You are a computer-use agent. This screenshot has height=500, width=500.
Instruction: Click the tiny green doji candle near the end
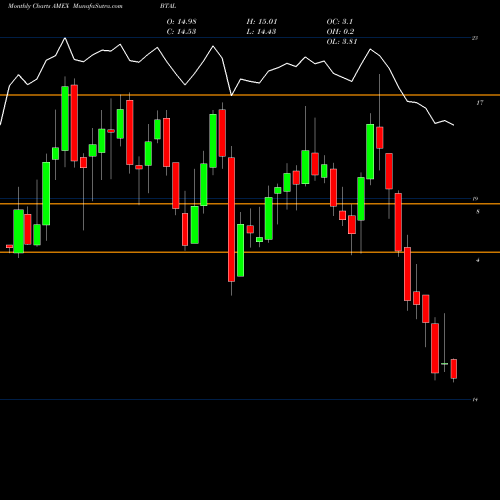(444, 364)
